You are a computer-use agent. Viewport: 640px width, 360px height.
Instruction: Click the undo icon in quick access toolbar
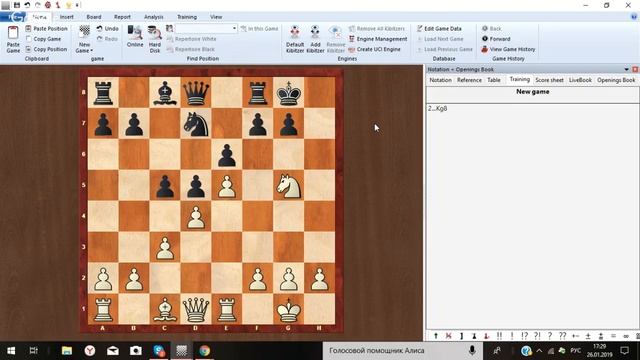tap(27, 5)
